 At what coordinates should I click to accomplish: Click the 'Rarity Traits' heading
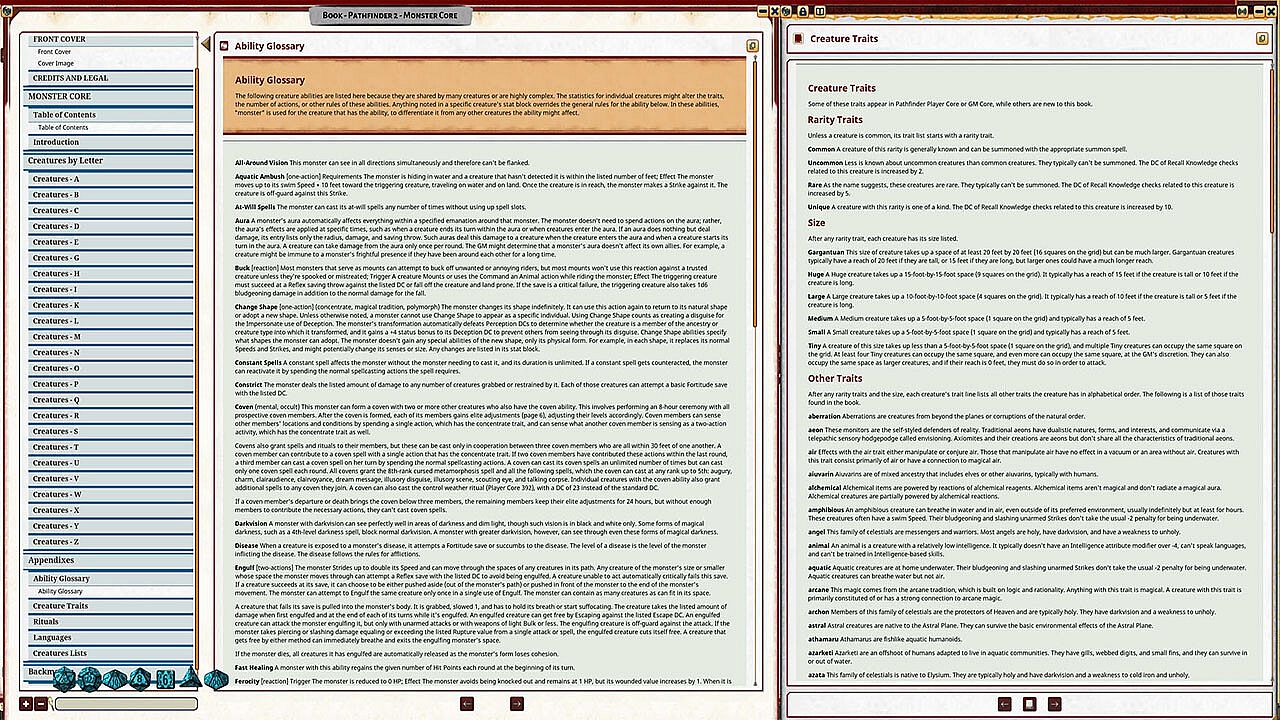(x=835, y=120)
